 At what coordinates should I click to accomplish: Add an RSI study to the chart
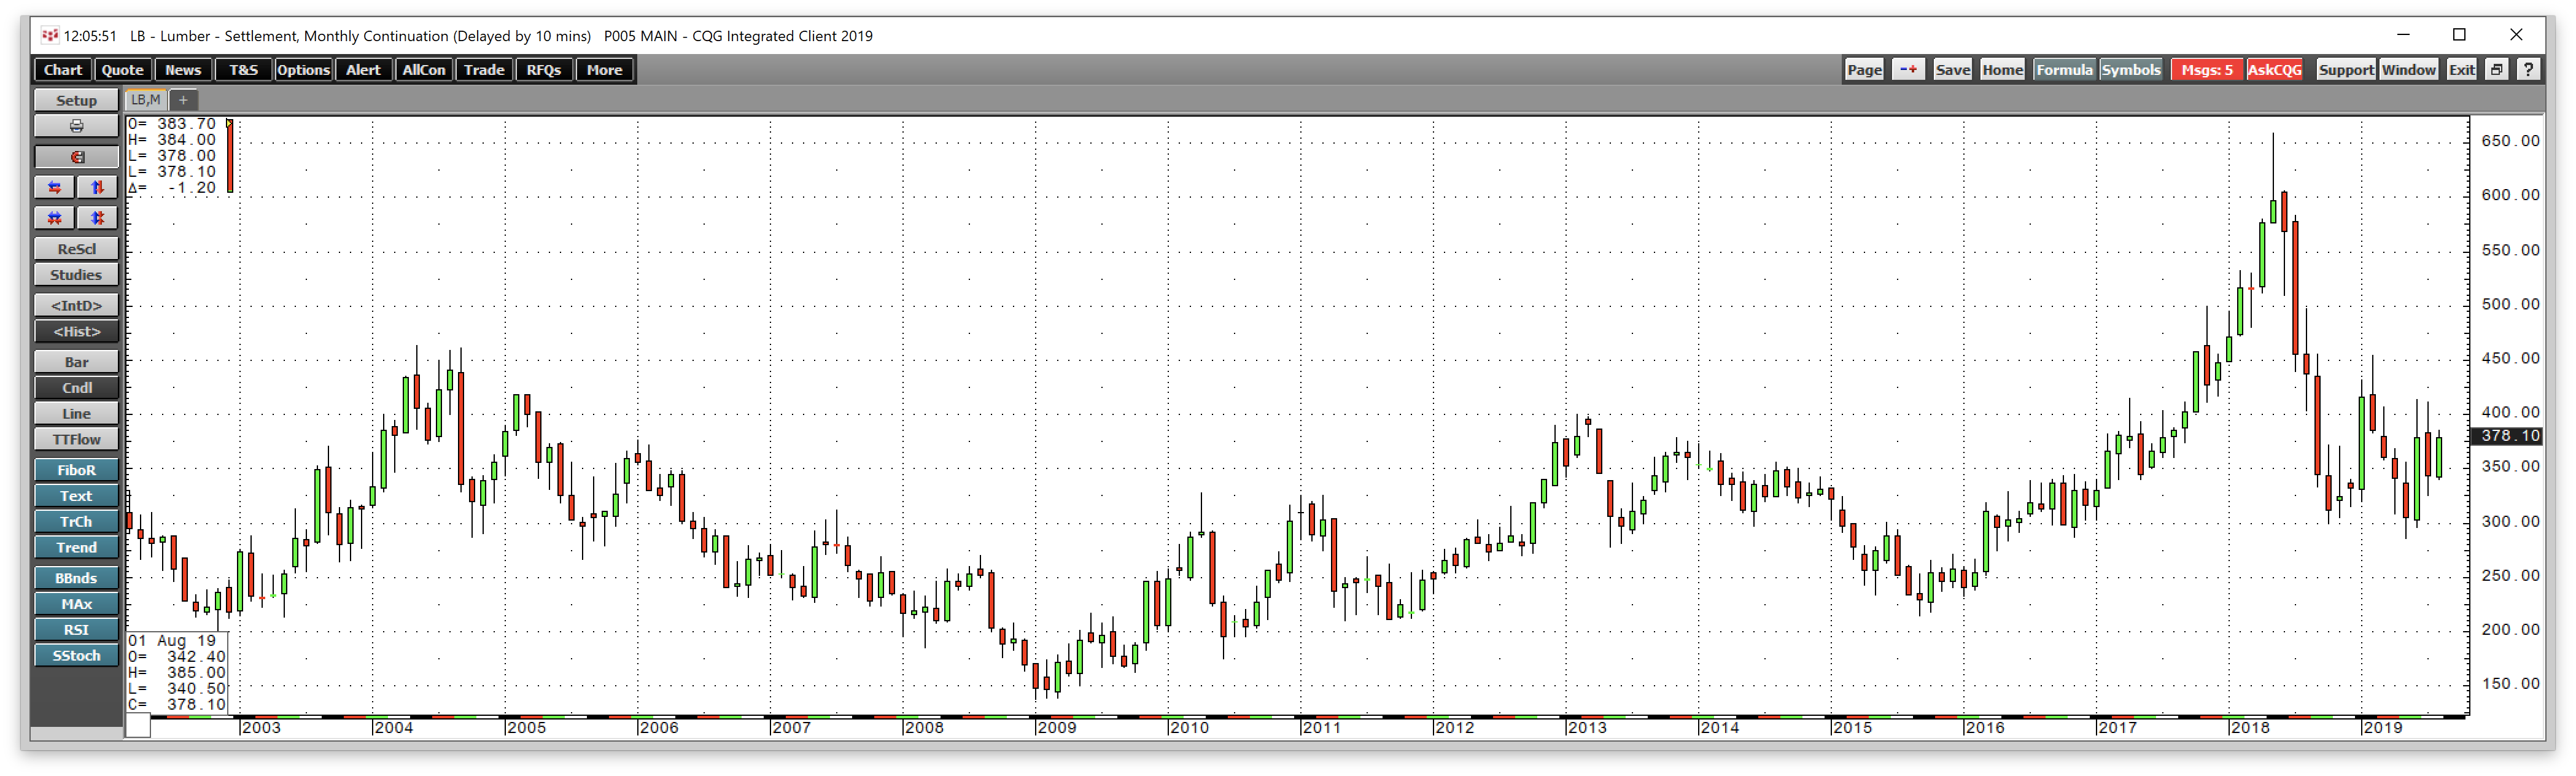coord(75,629)
